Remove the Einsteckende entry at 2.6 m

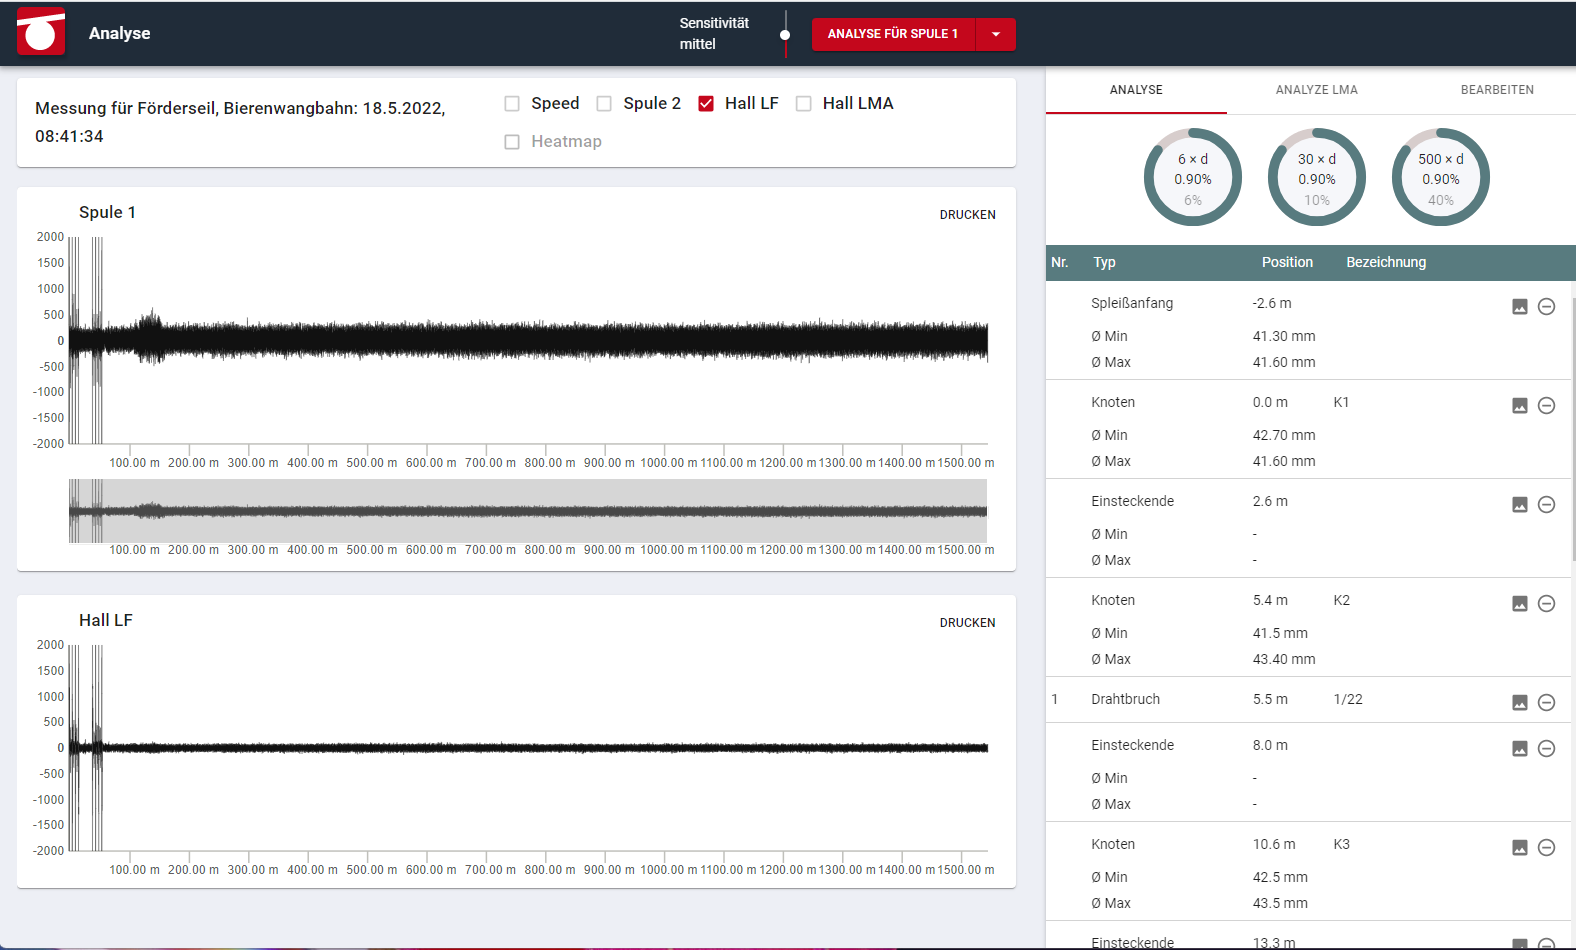pyautogui.click(x=1546, y=505)
